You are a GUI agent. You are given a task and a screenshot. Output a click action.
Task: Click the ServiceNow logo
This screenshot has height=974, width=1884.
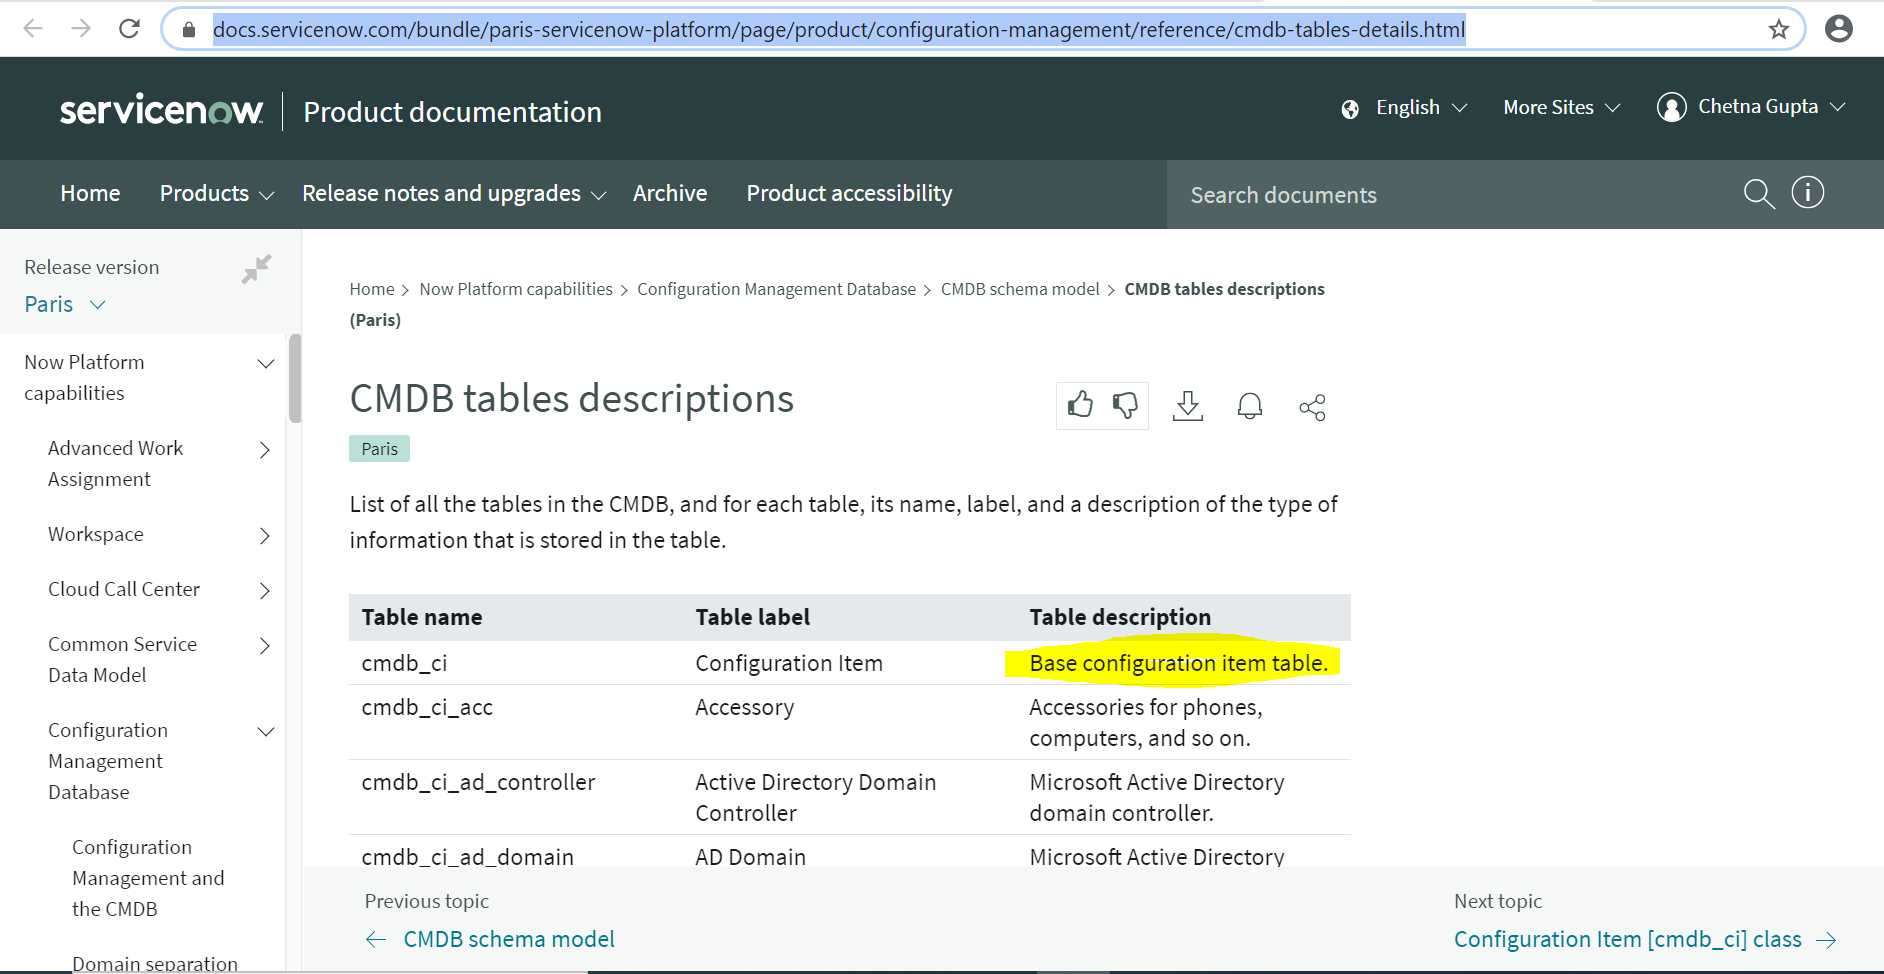tap(161, 109)
